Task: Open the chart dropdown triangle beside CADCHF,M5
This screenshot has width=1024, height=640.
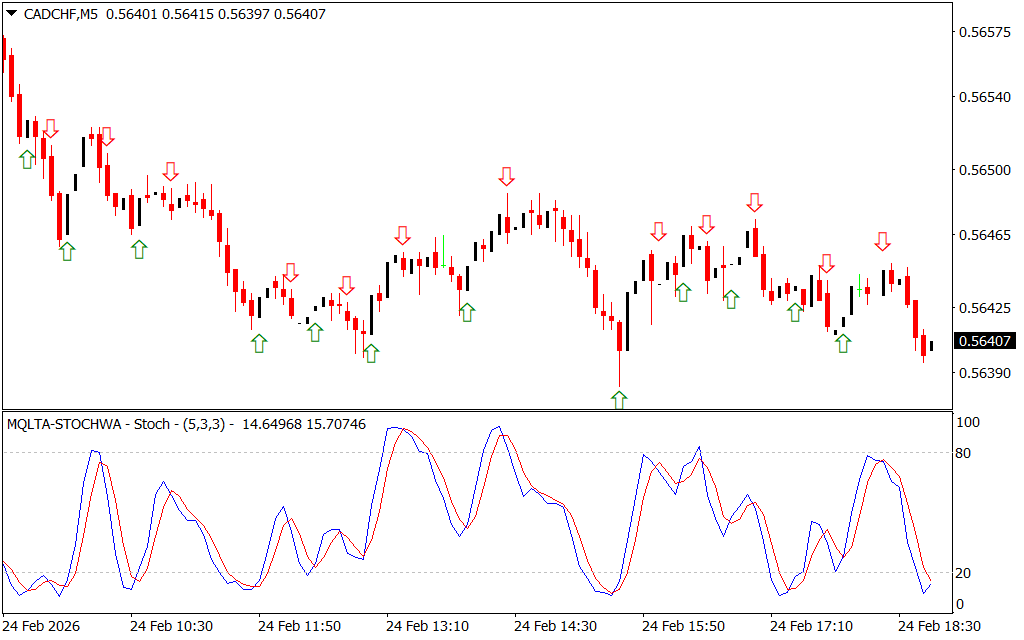Action: [11, 15]
